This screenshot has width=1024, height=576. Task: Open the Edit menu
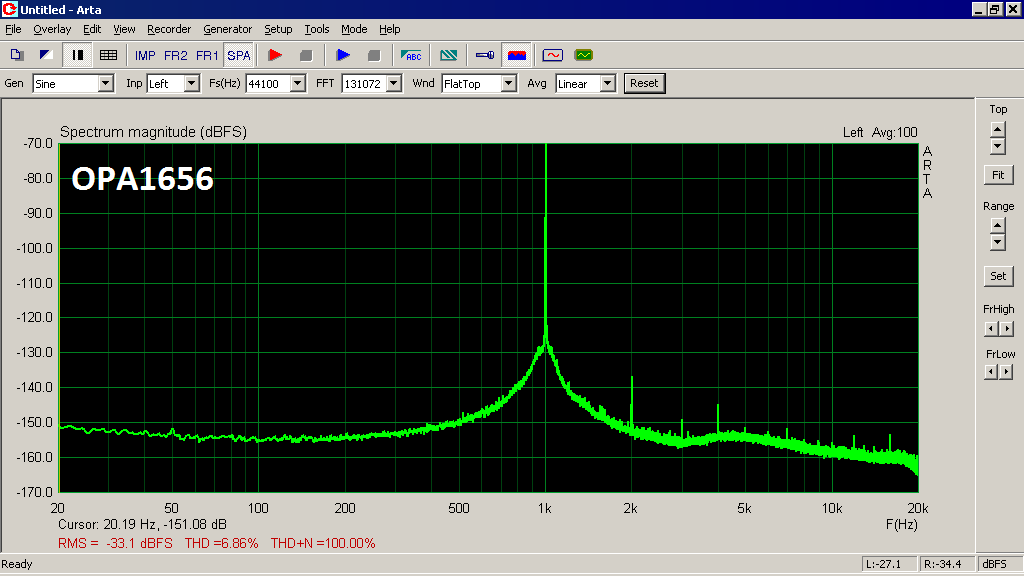click(92, 29)
